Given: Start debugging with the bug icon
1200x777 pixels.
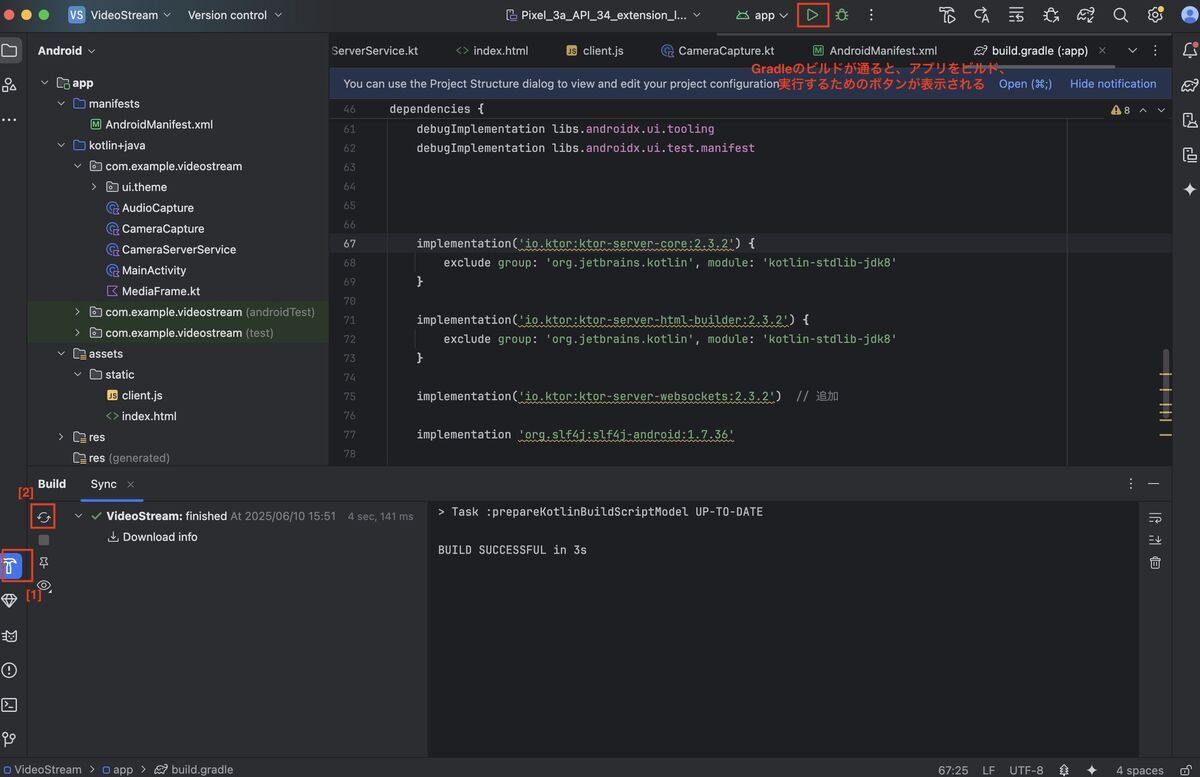Looking at the screenshot, I should click(x=842, y=15).
